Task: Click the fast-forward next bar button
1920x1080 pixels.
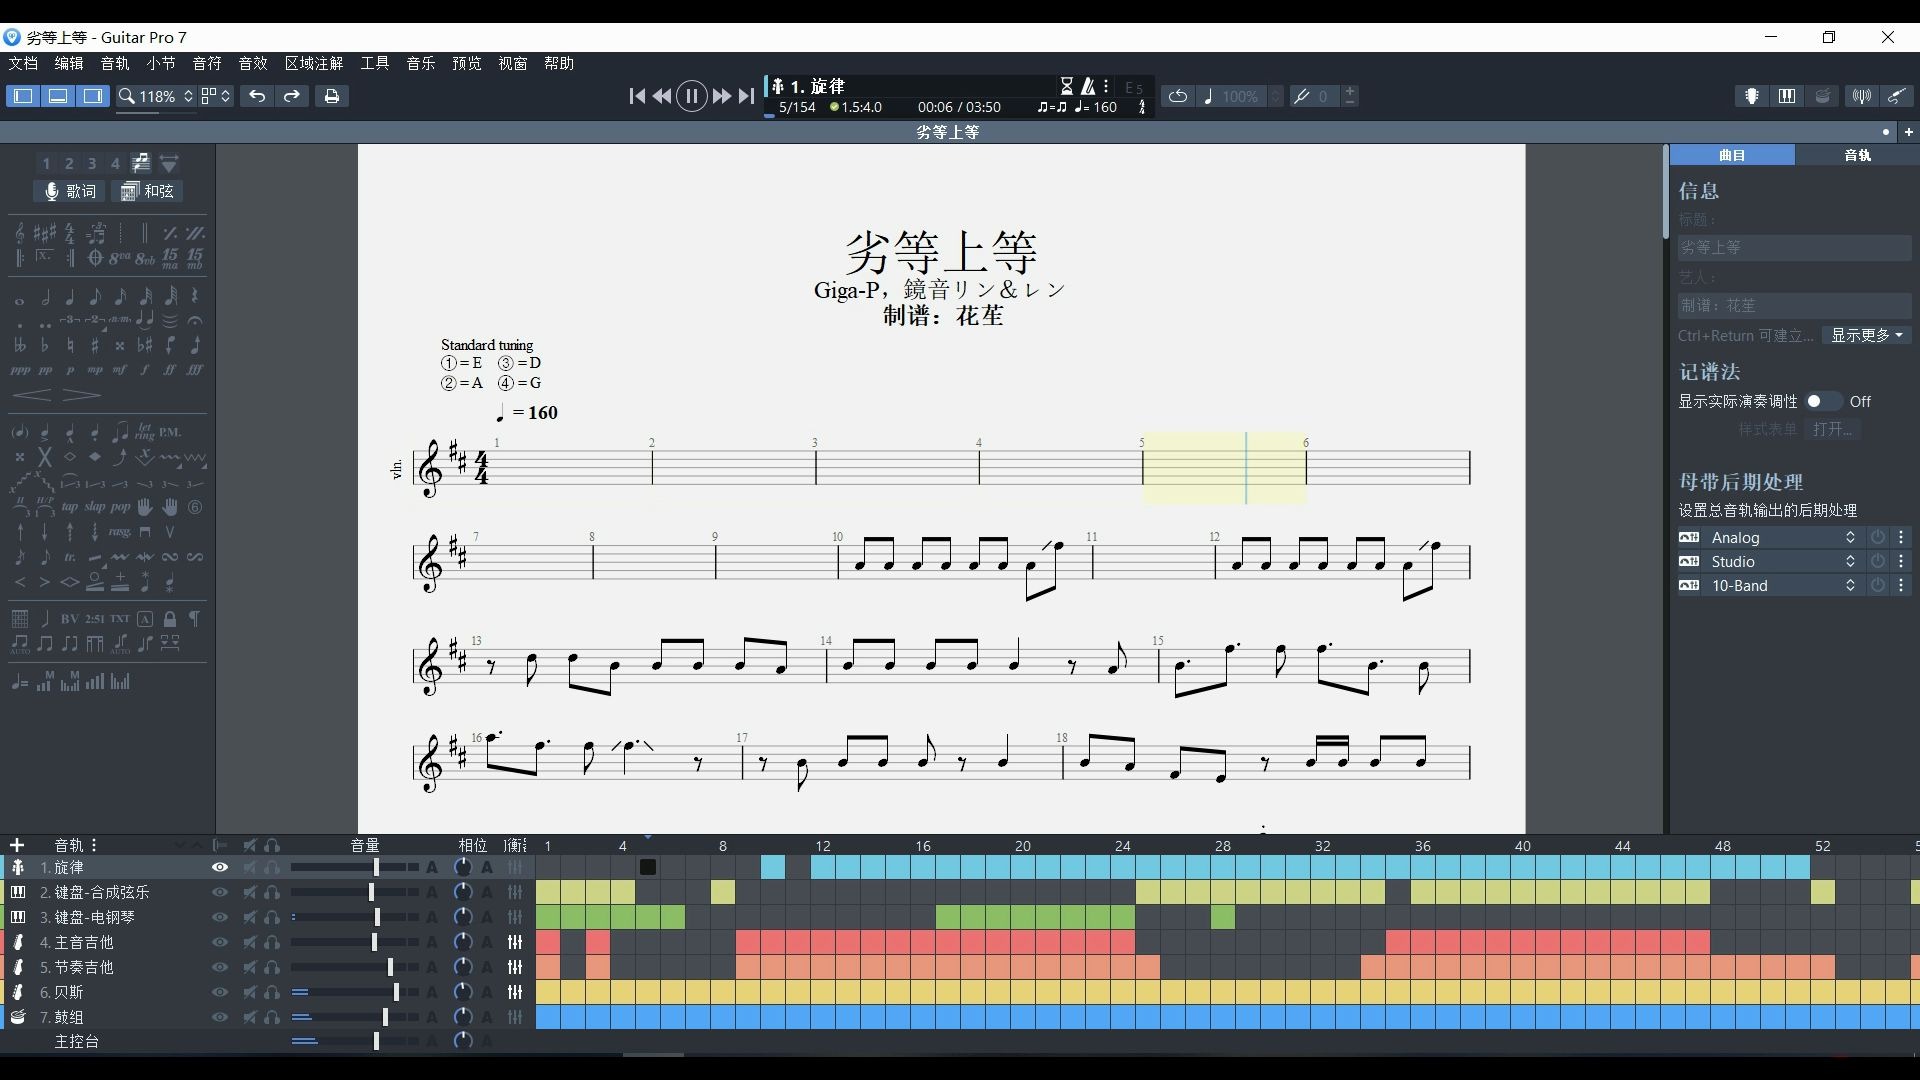Action: [x=721, y=96]
